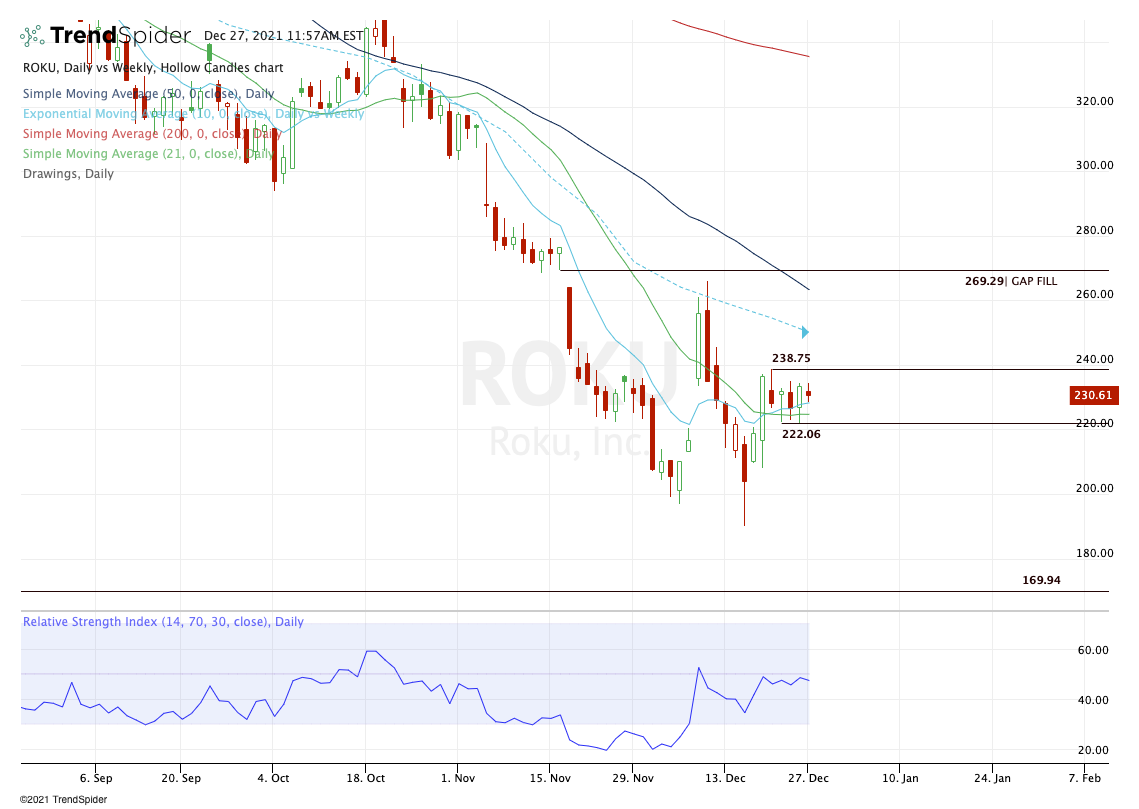The image size is (1139, 809).
Task: Click the Relative Strength Index indicator label
Action: click(x=163, y=622)
